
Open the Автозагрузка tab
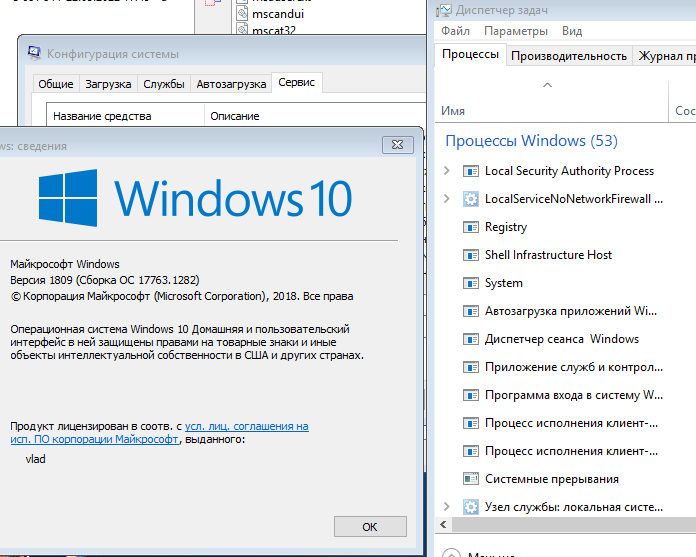point(231,84)
